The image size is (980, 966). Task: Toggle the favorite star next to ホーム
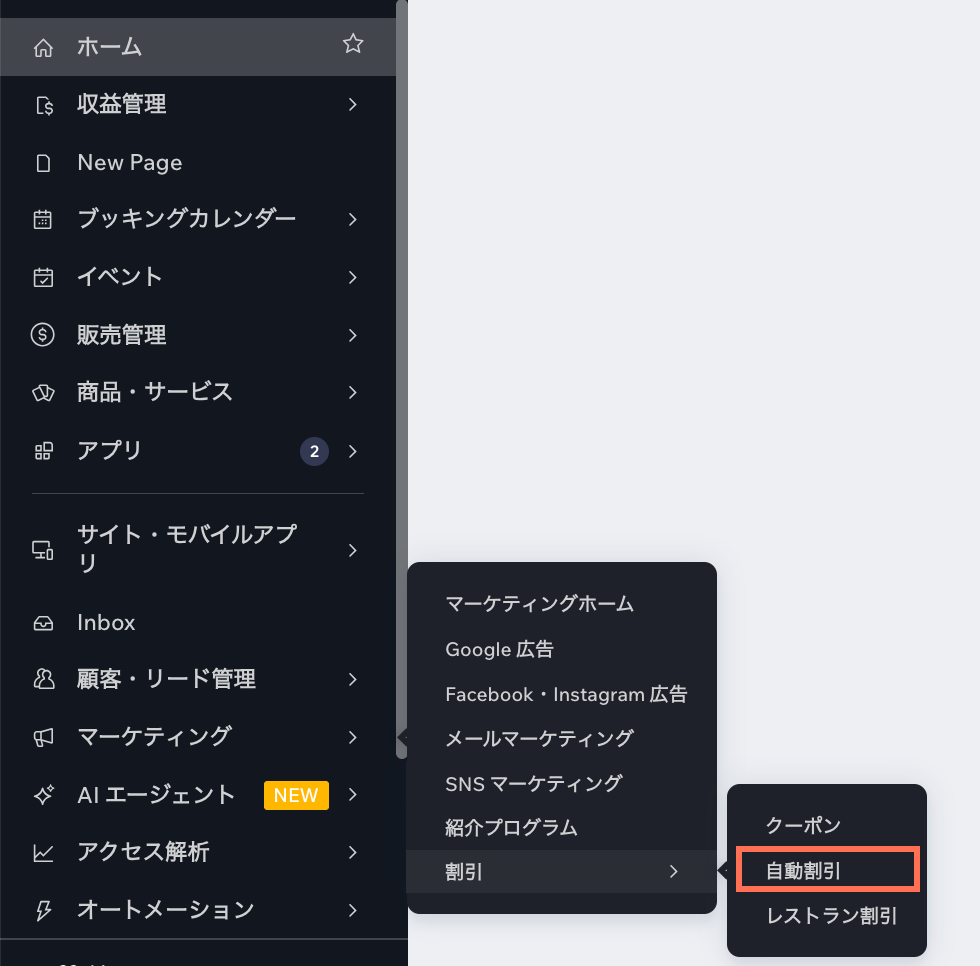[352, 44]
